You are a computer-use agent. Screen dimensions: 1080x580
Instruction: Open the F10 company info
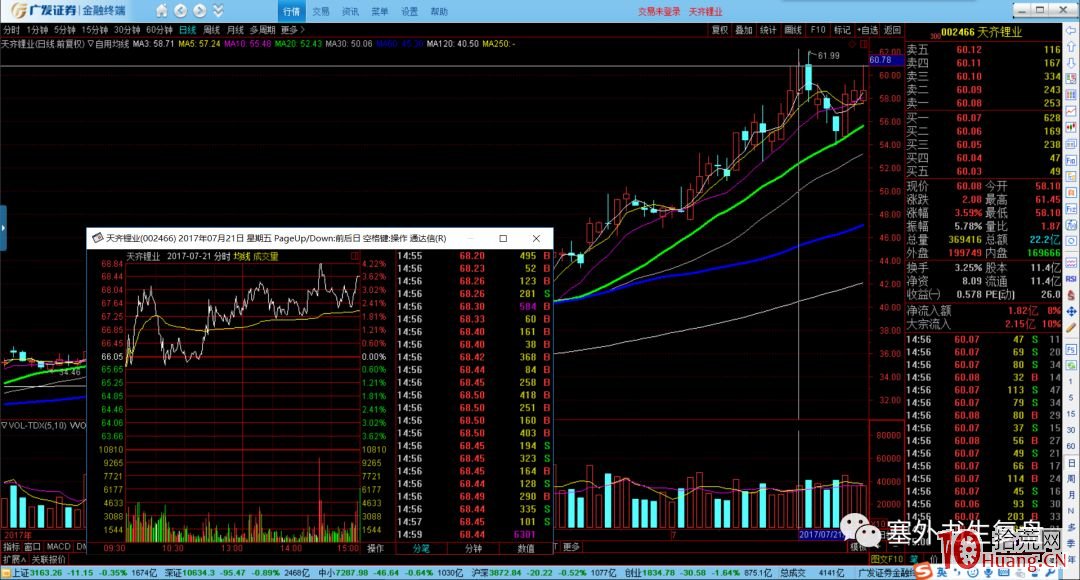click(x=818, y=30)
